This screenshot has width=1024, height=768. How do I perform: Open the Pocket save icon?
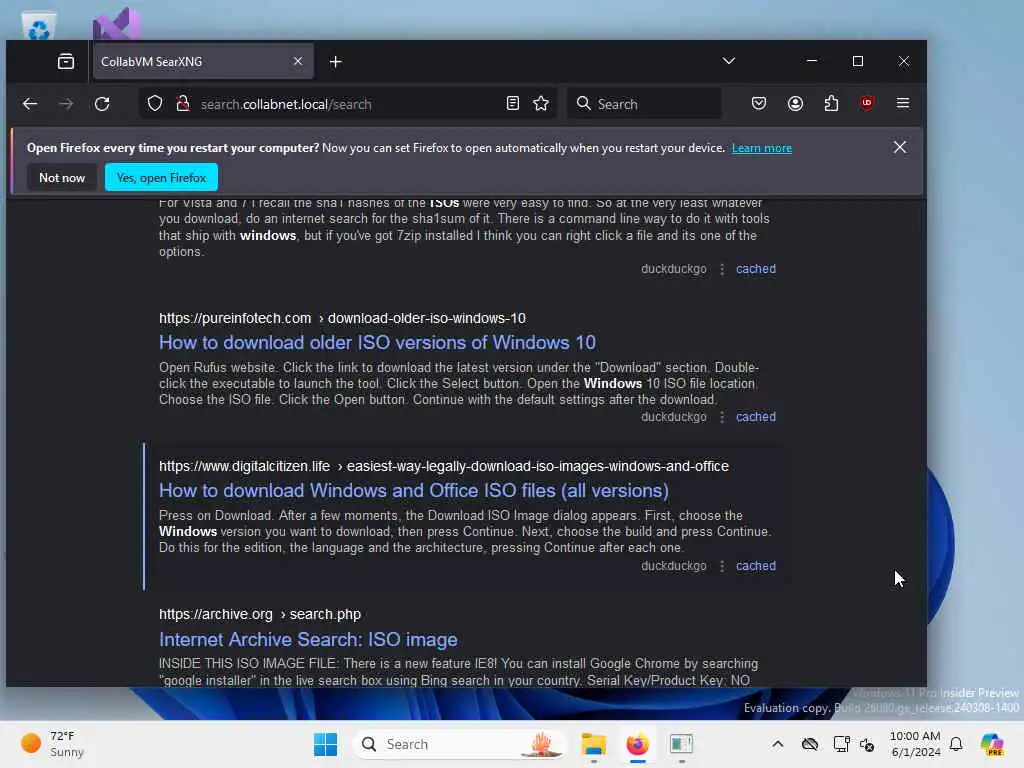759,103
